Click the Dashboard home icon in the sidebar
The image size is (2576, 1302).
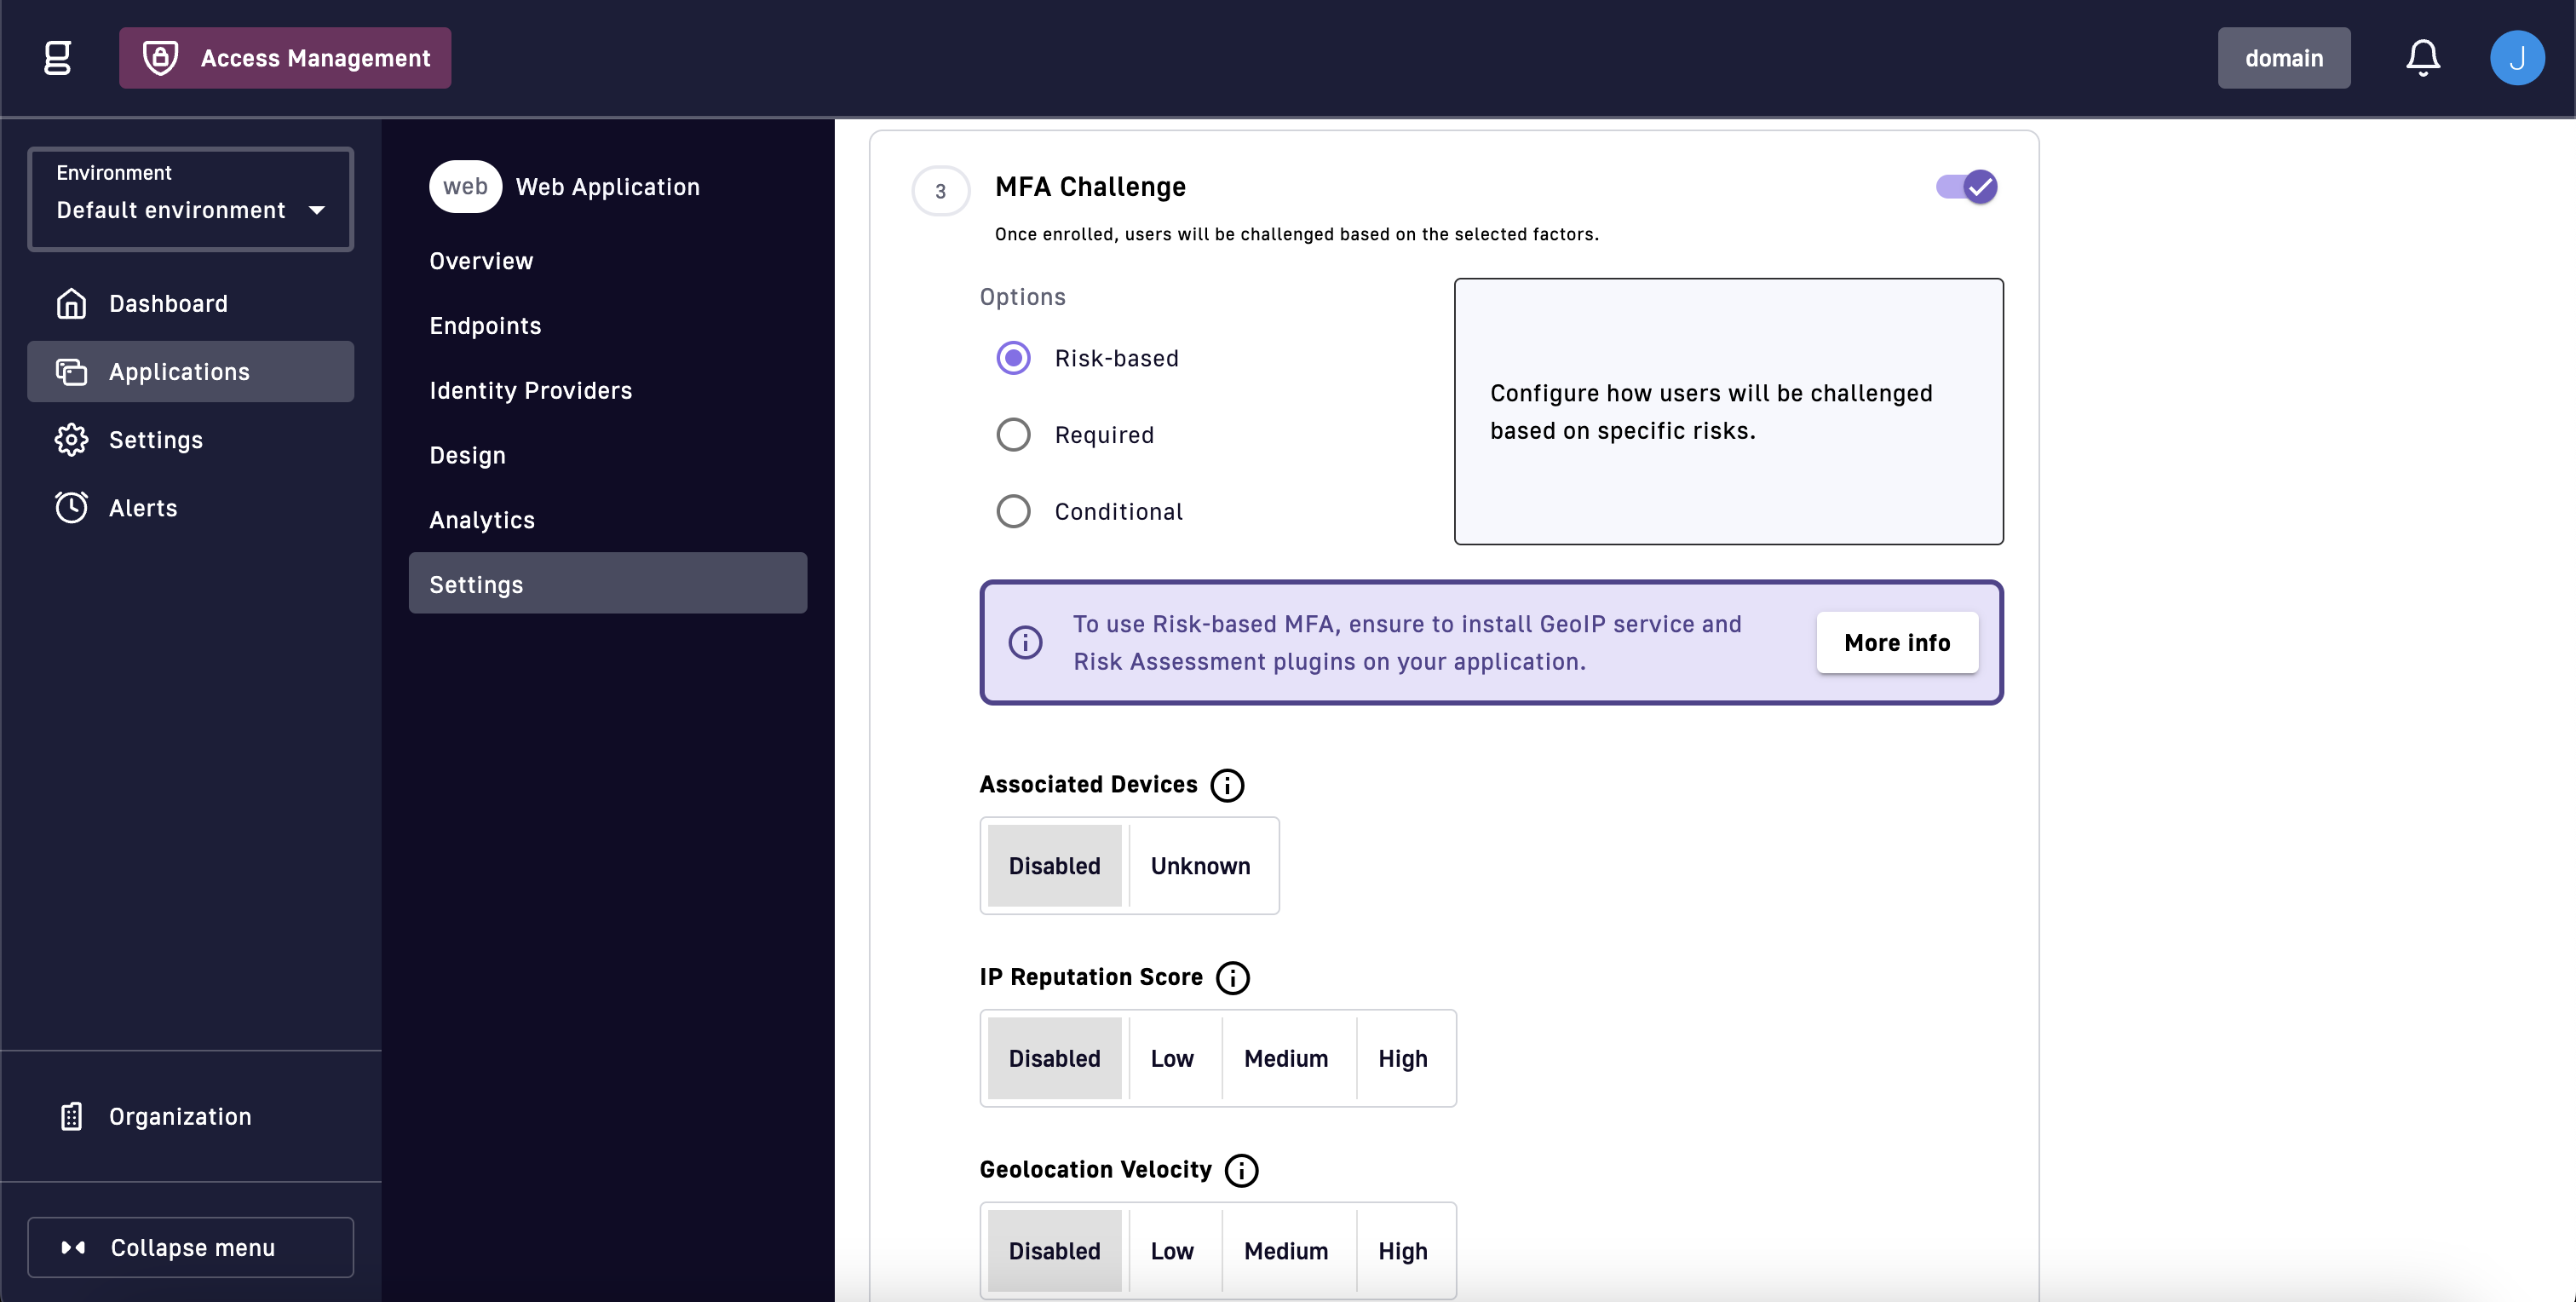coord(71,303)
